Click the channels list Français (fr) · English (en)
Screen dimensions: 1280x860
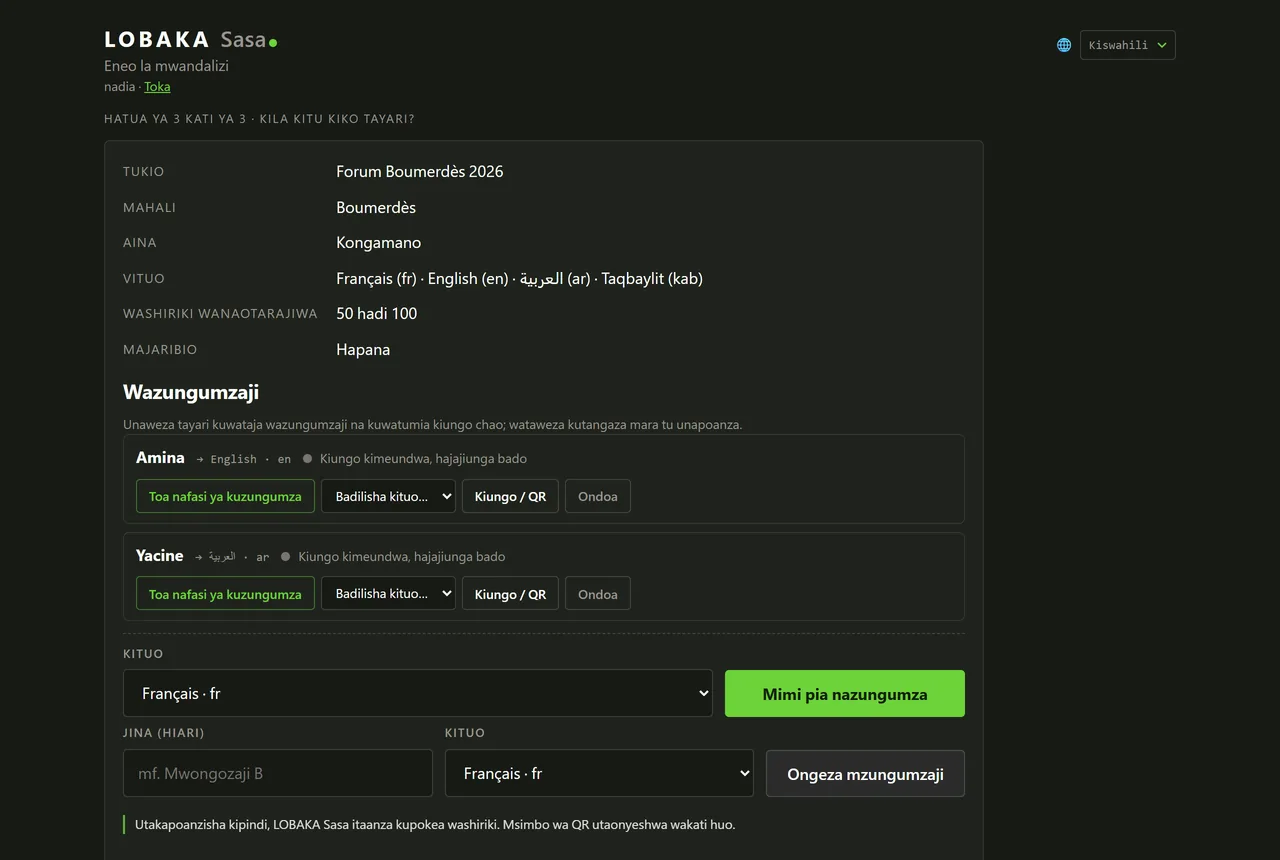(x=520, y=279)
